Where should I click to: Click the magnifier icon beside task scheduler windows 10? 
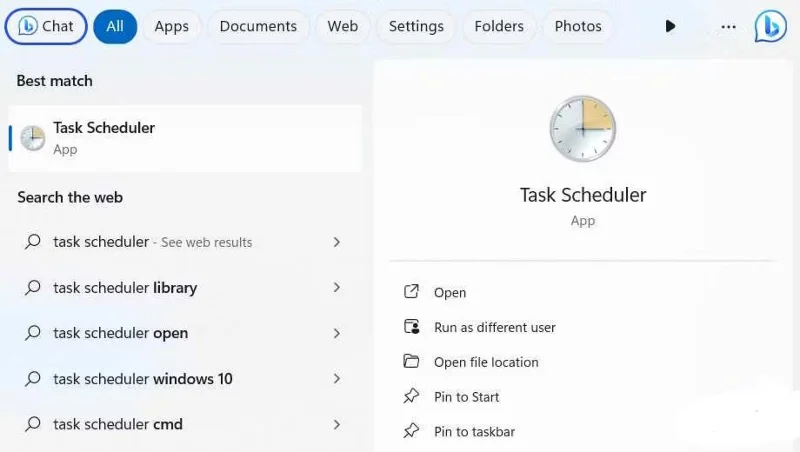33,378
